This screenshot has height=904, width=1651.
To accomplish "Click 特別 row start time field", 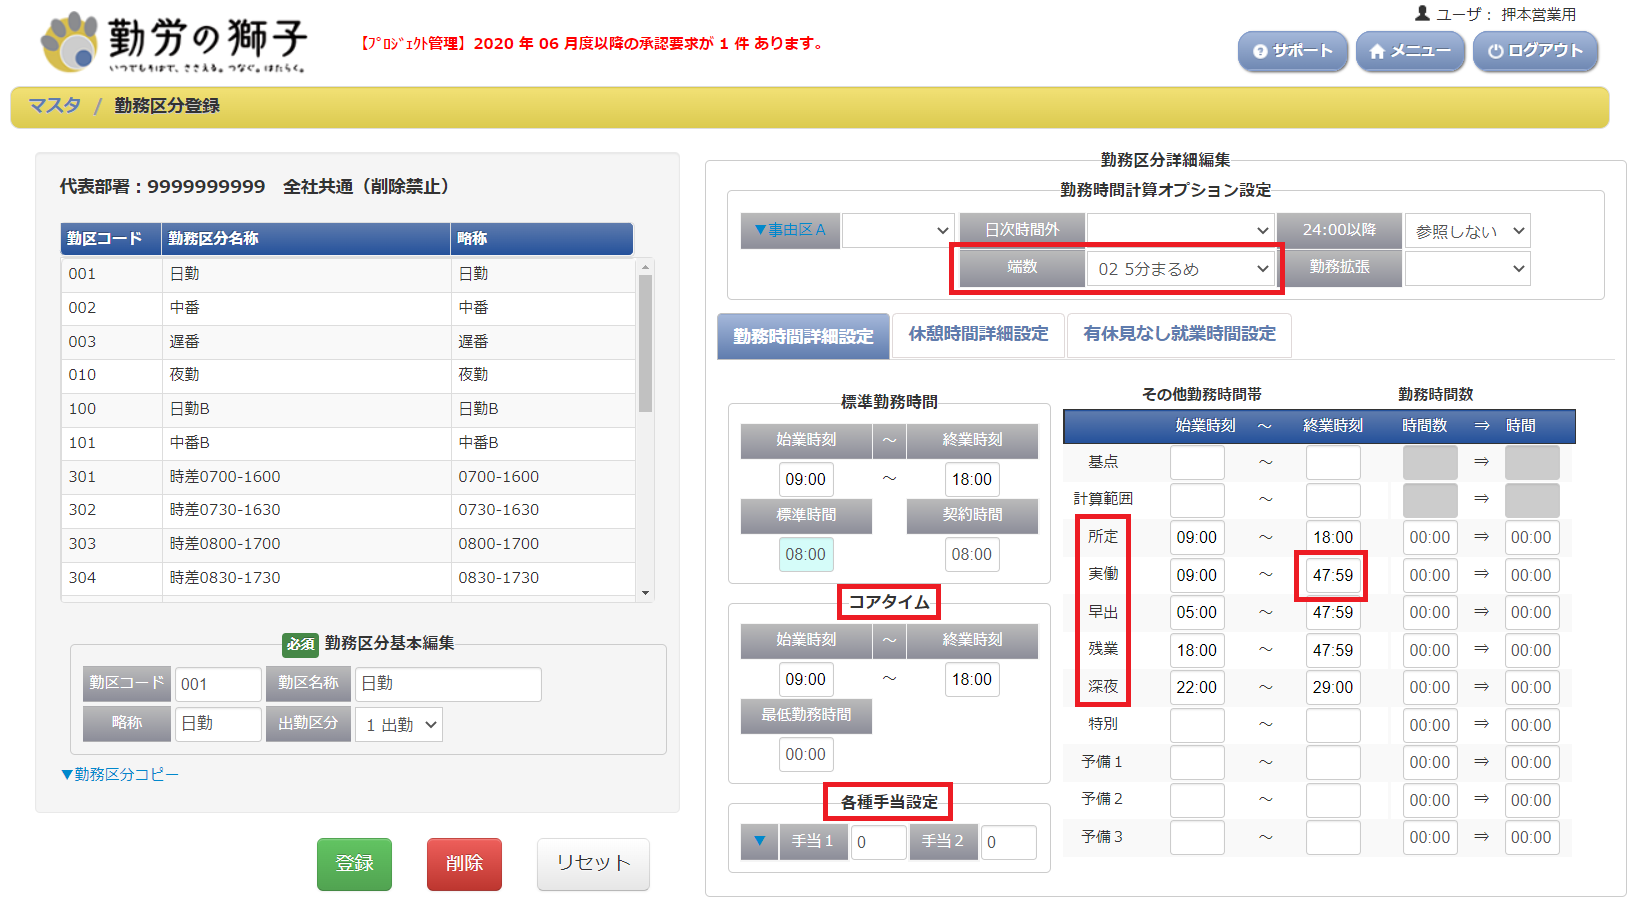I will tap(1197, 726).
